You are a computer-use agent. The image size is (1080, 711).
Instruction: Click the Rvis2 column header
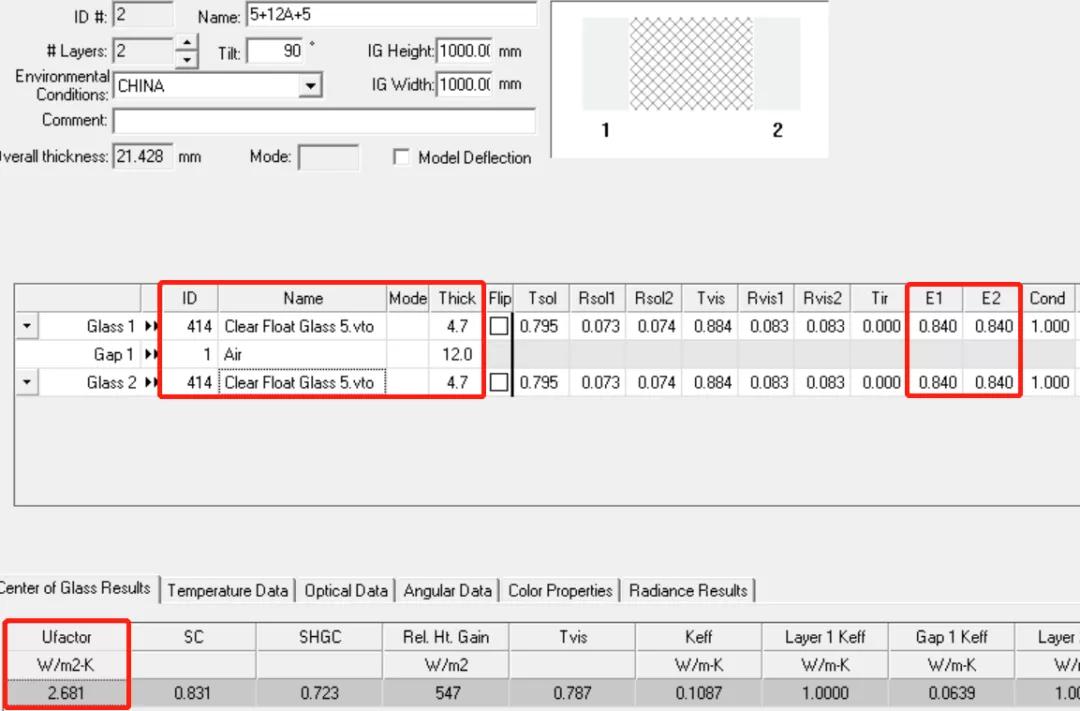tap(822, 298)
